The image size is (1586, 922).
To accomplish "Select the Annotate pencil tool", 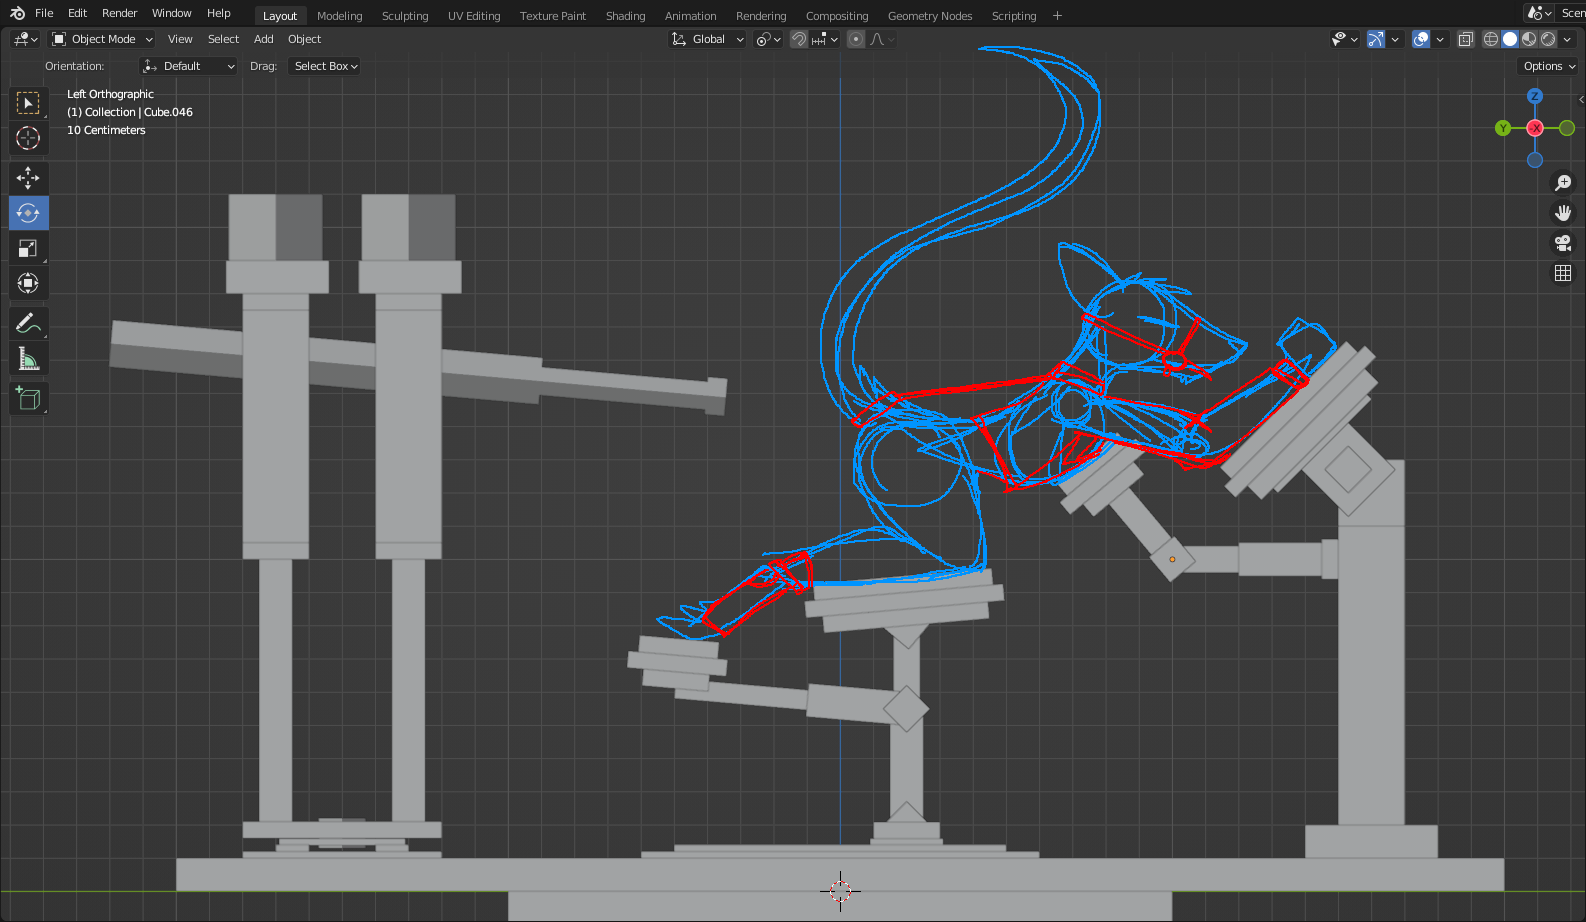I will coord(28,323).
